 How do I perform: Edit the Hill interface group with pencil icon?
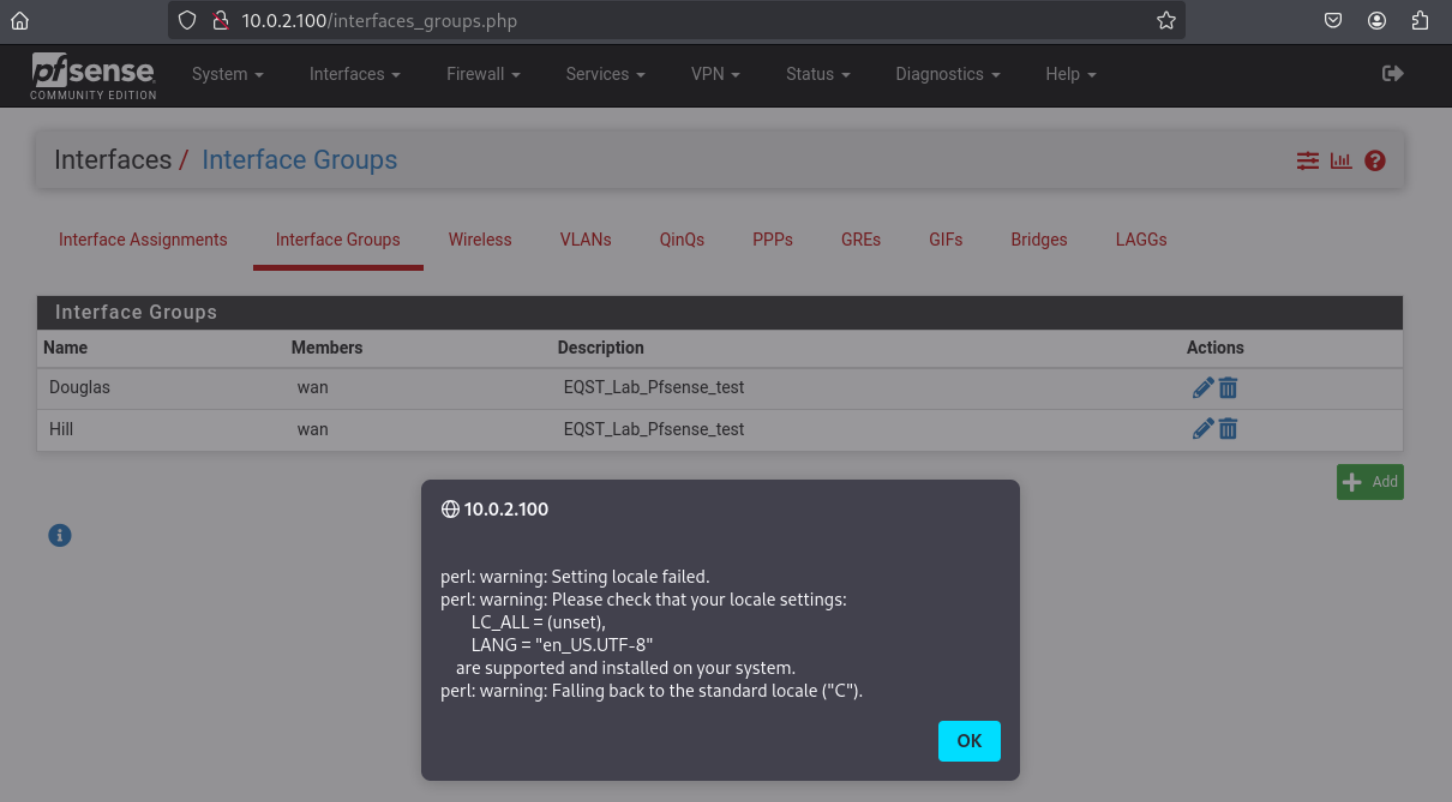[x=1203, y=429]
